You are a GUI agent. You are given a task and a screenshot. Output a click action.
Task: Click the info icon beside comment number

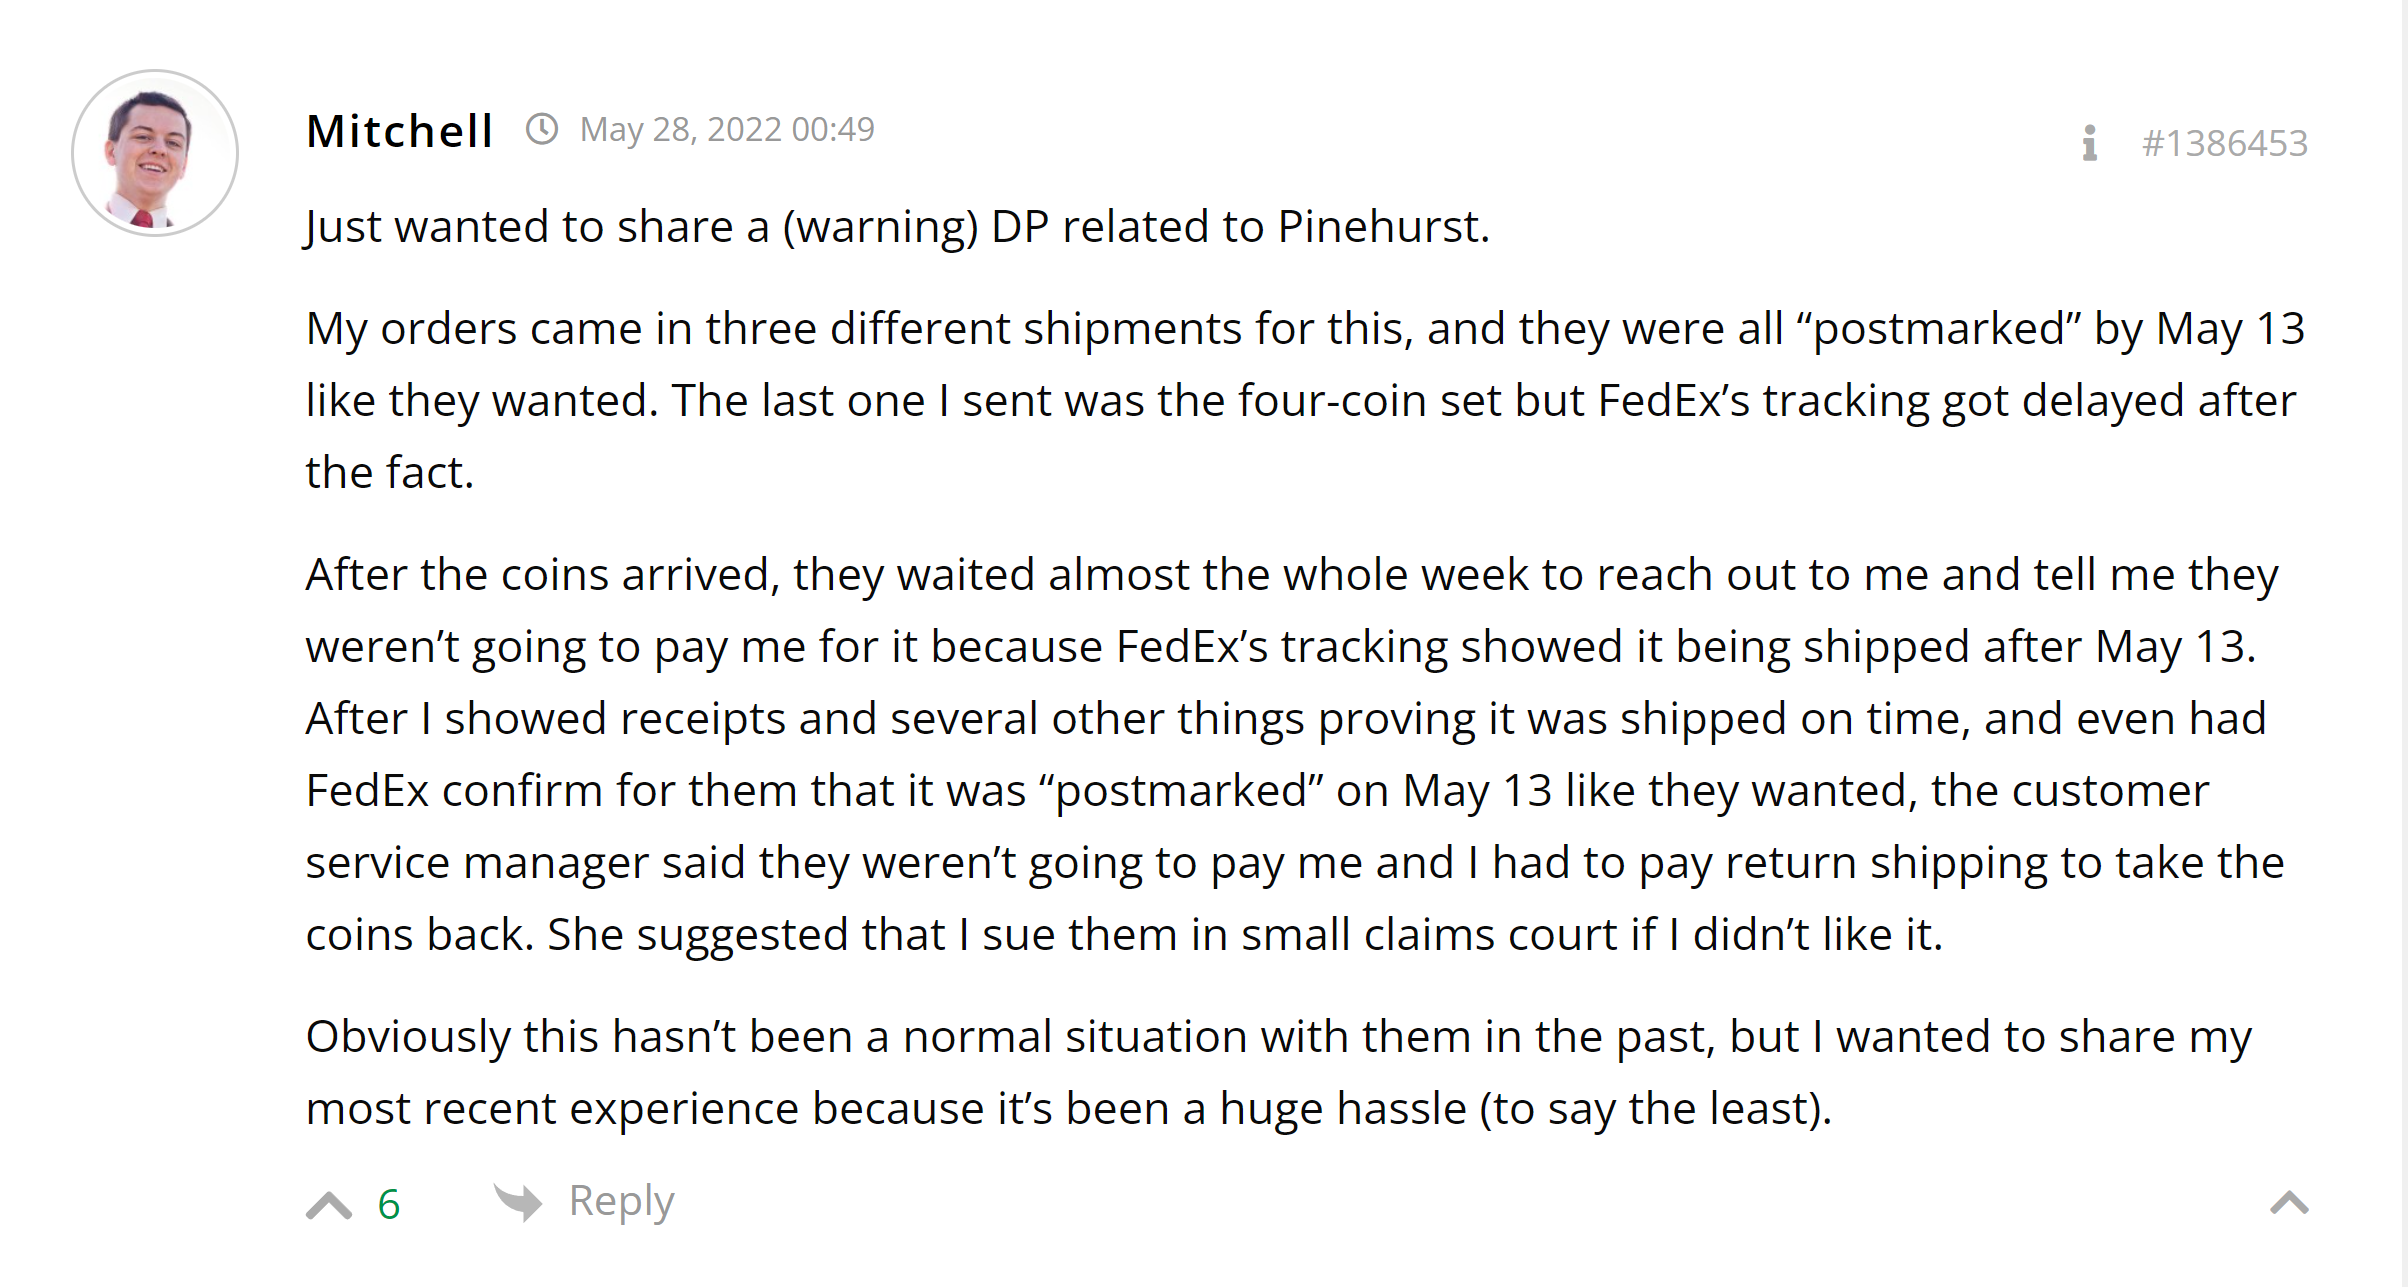click(2089, 143)
